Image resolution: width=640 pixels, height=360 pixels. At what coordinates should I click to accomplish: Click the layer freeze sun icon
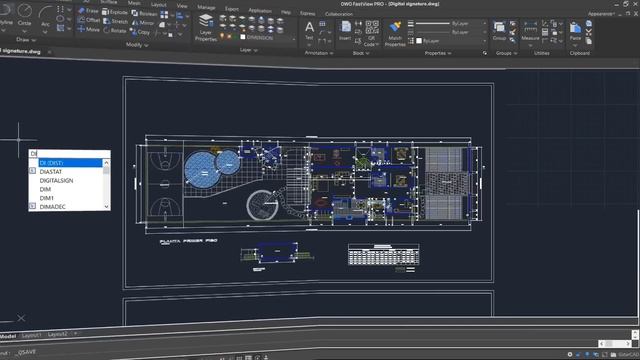229,37
